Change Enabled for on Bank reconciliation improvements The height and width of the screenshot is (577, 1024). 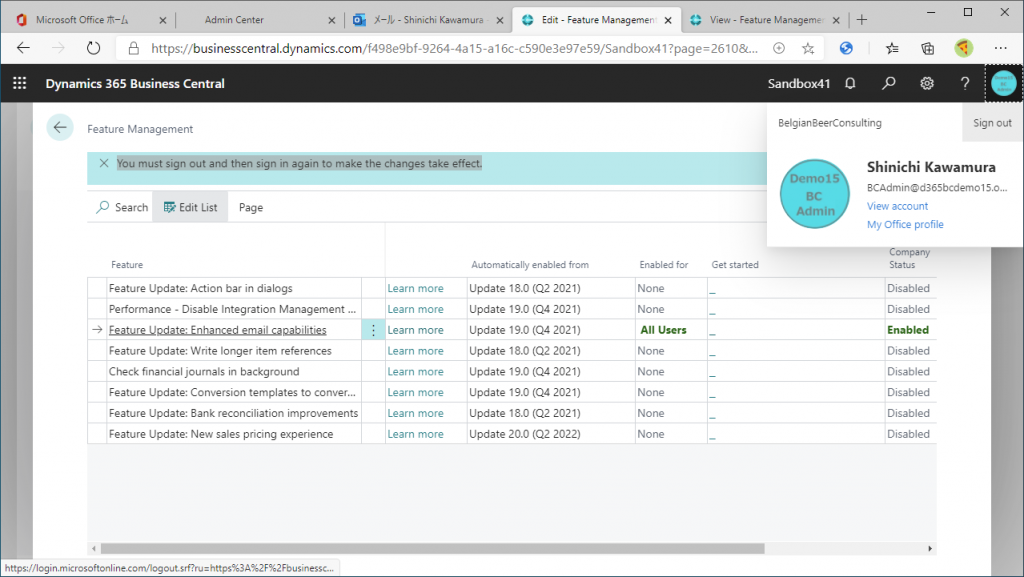671,414
